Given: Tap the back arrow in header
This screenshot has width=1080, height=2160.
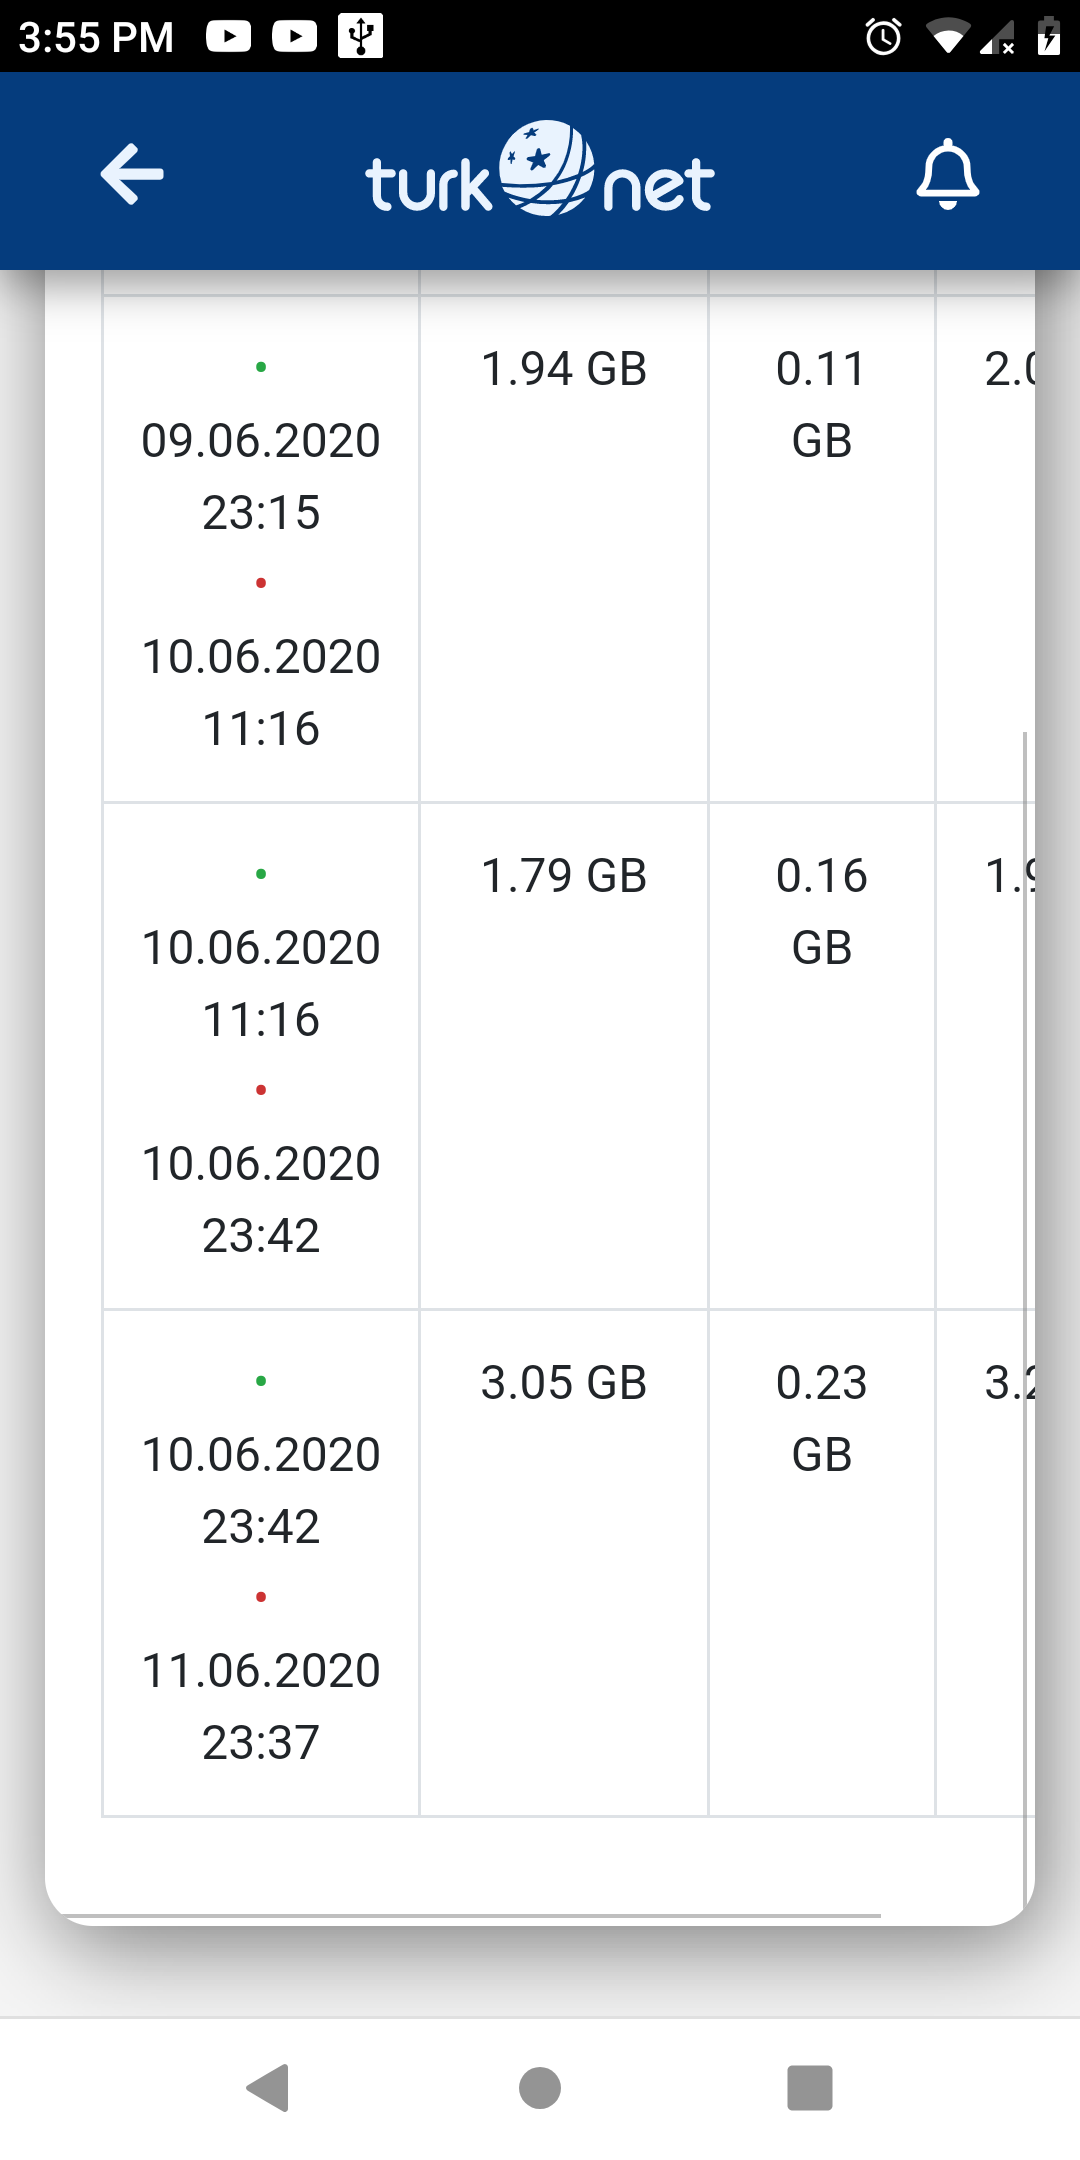Looking at the screenshot, I should click(x=132, y=175).
